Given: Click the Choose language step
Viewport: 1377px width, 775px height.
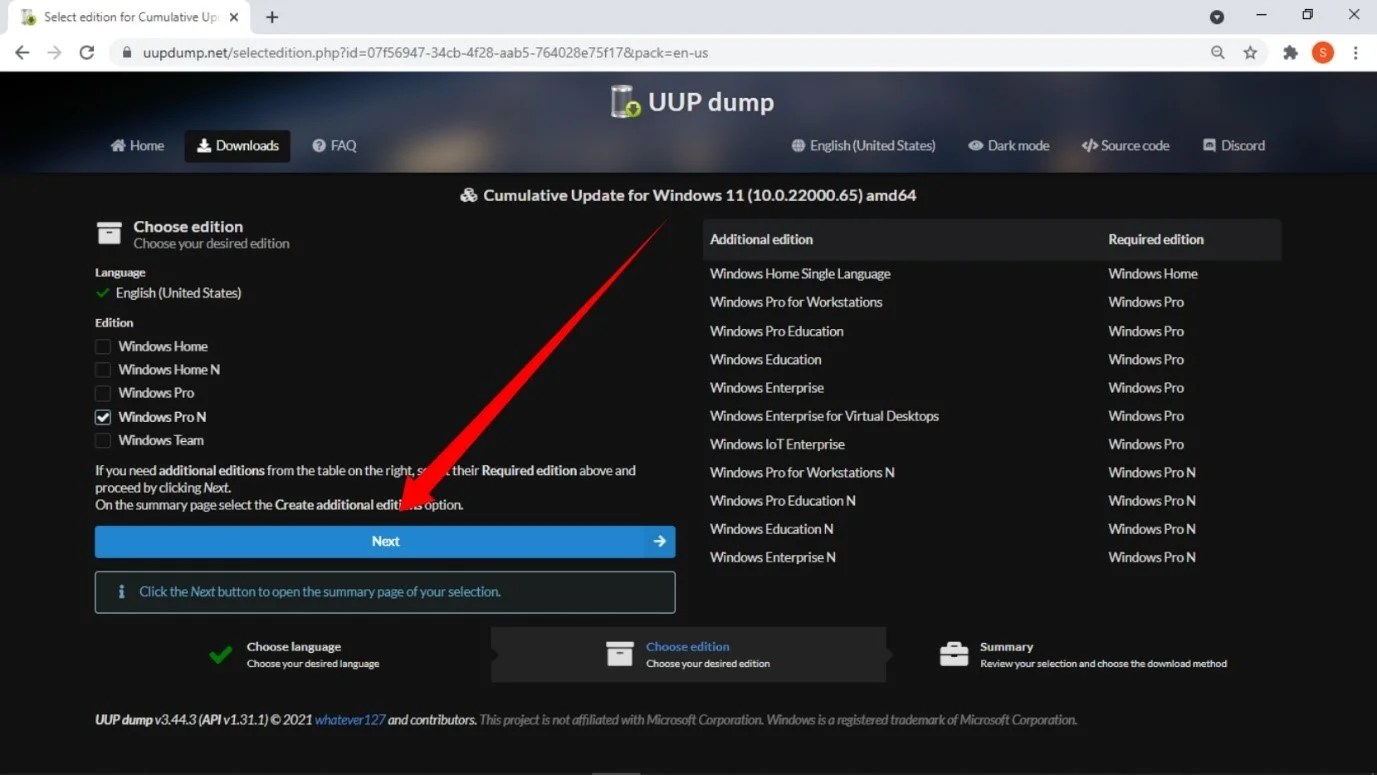Looking at the screenshot, I should pyautogui.click(x=293, y=654).
